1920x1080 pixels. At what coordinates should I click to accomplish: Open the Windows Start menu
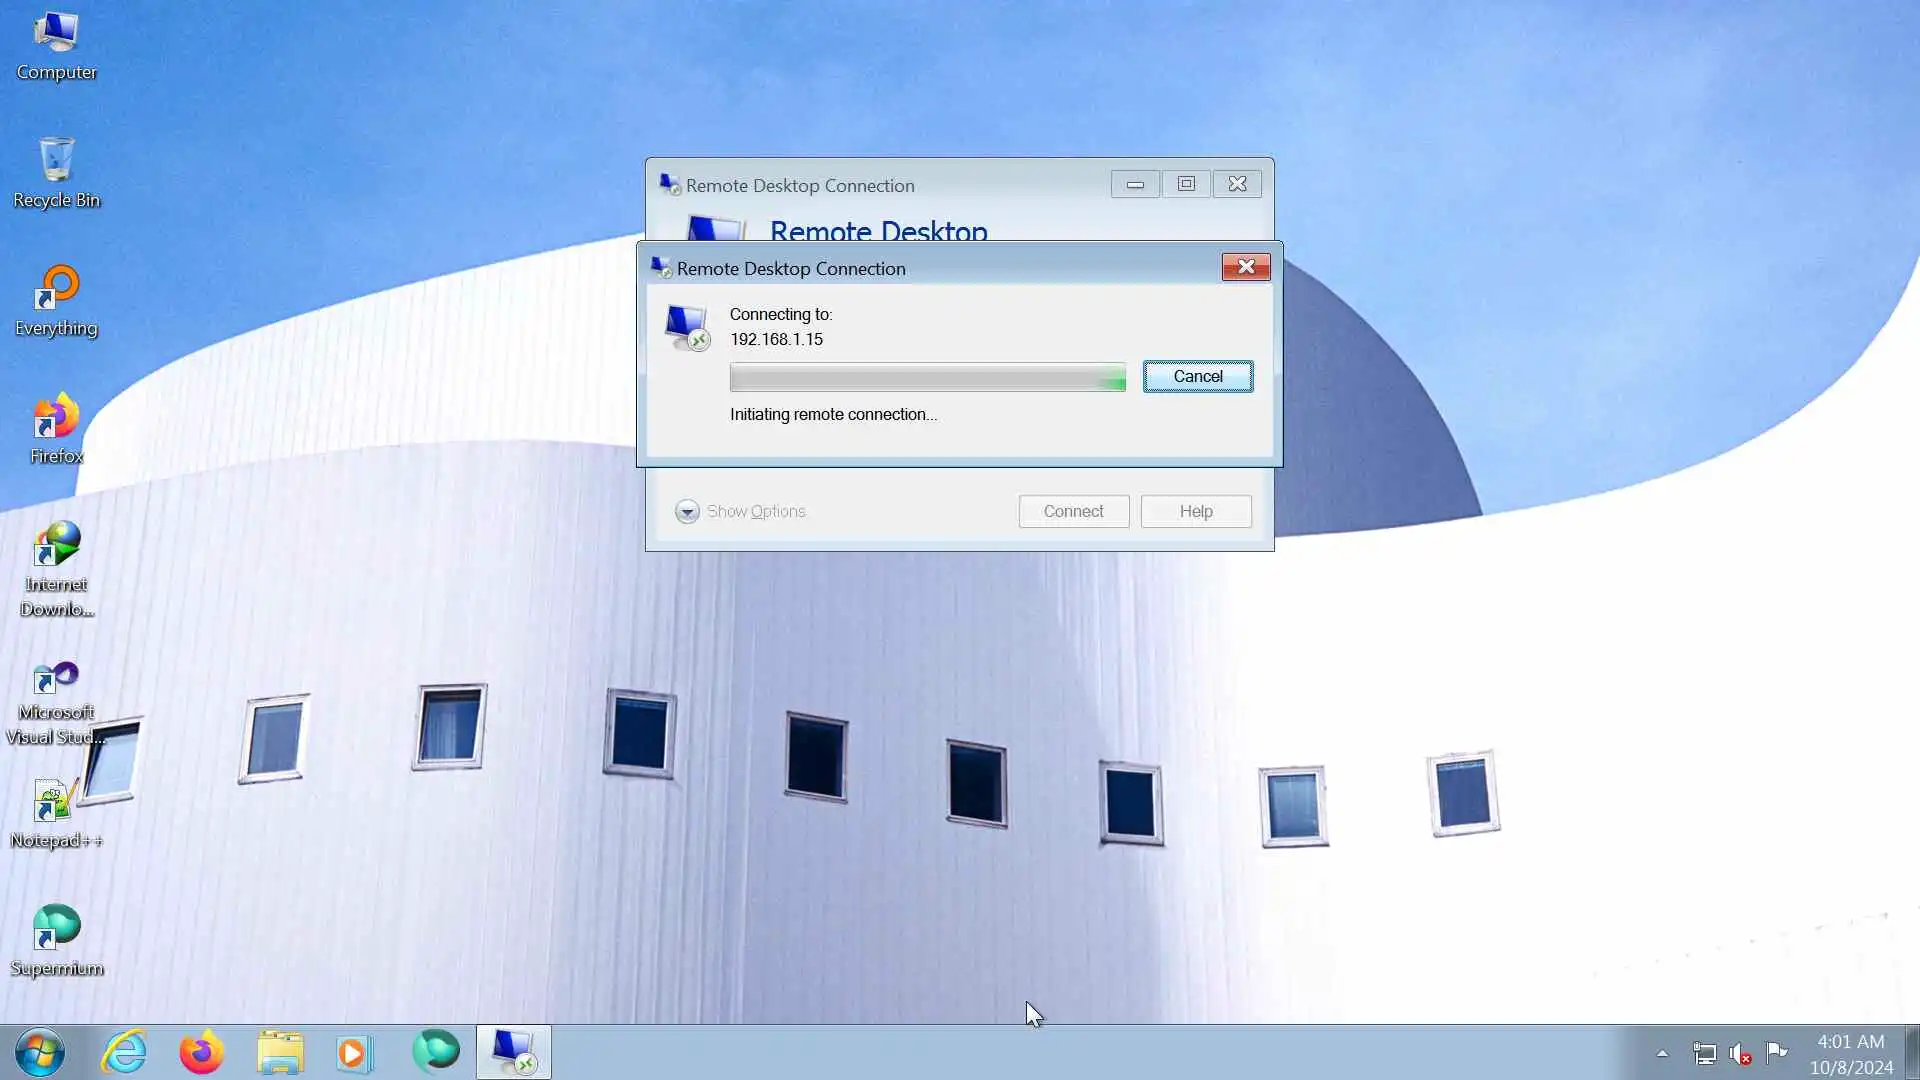(40, 1052)
